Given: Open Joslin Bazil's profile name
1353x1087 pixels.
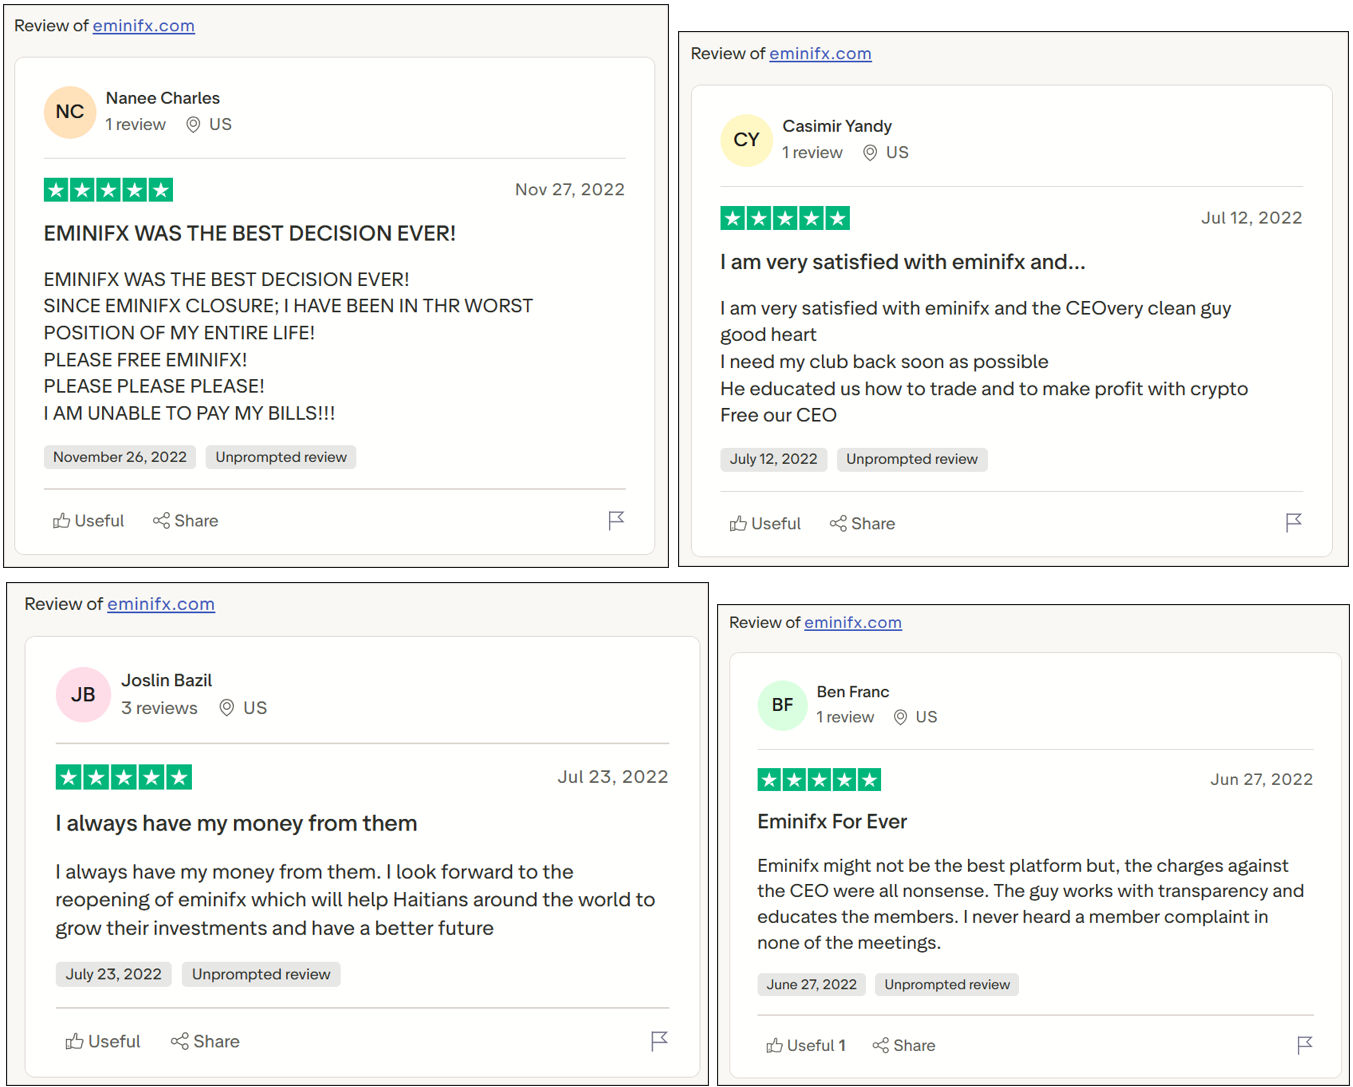Looking at the screenshot, I should (166, 680).
